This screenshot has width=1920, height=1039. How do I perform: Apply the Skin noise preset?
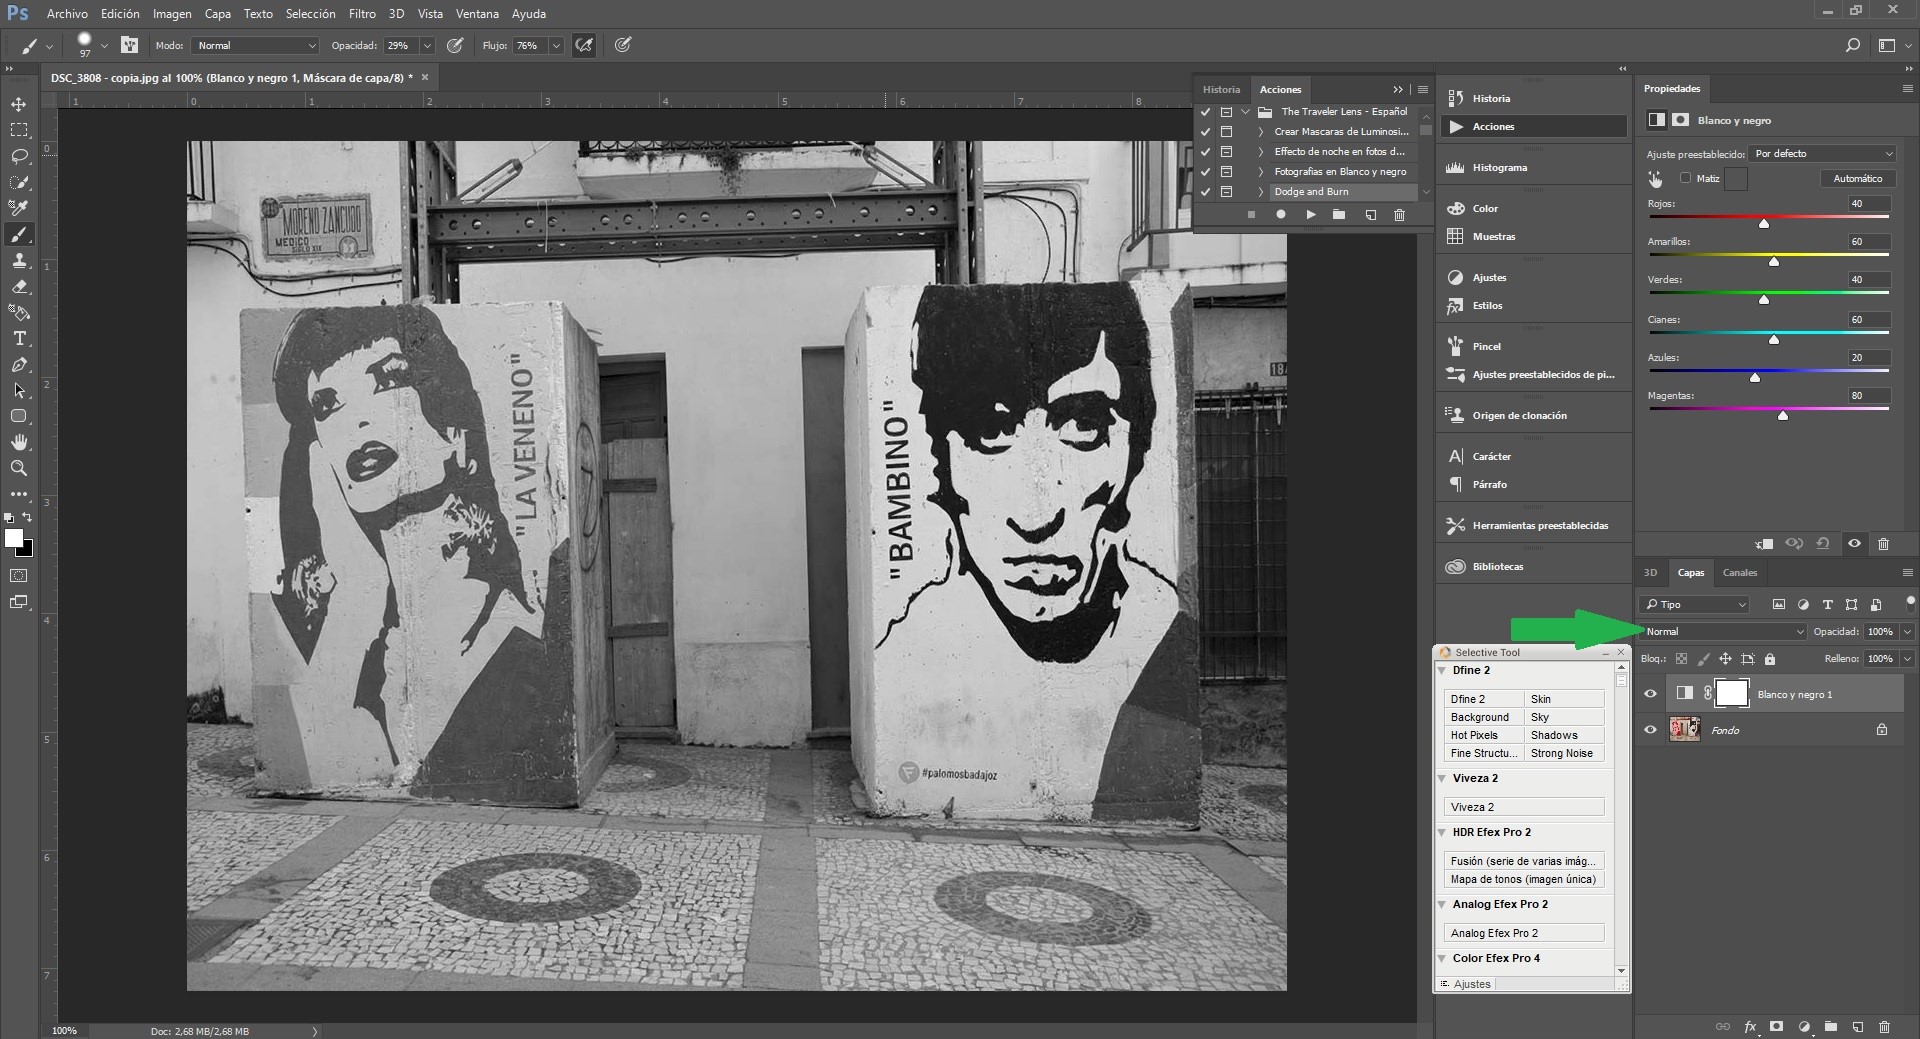1564,699
